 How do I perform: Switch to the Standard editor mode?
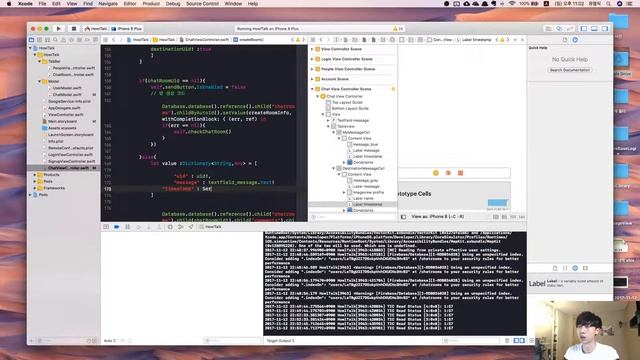pos(549,29)
